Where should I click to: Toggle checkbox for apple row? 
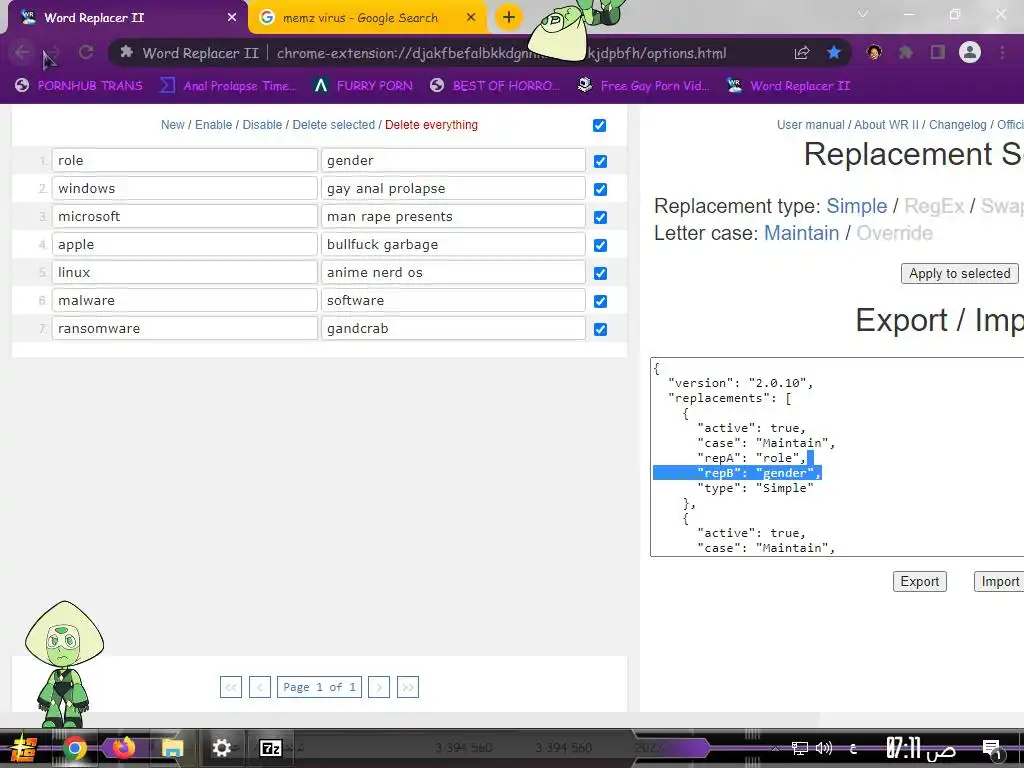click(600, 246)
